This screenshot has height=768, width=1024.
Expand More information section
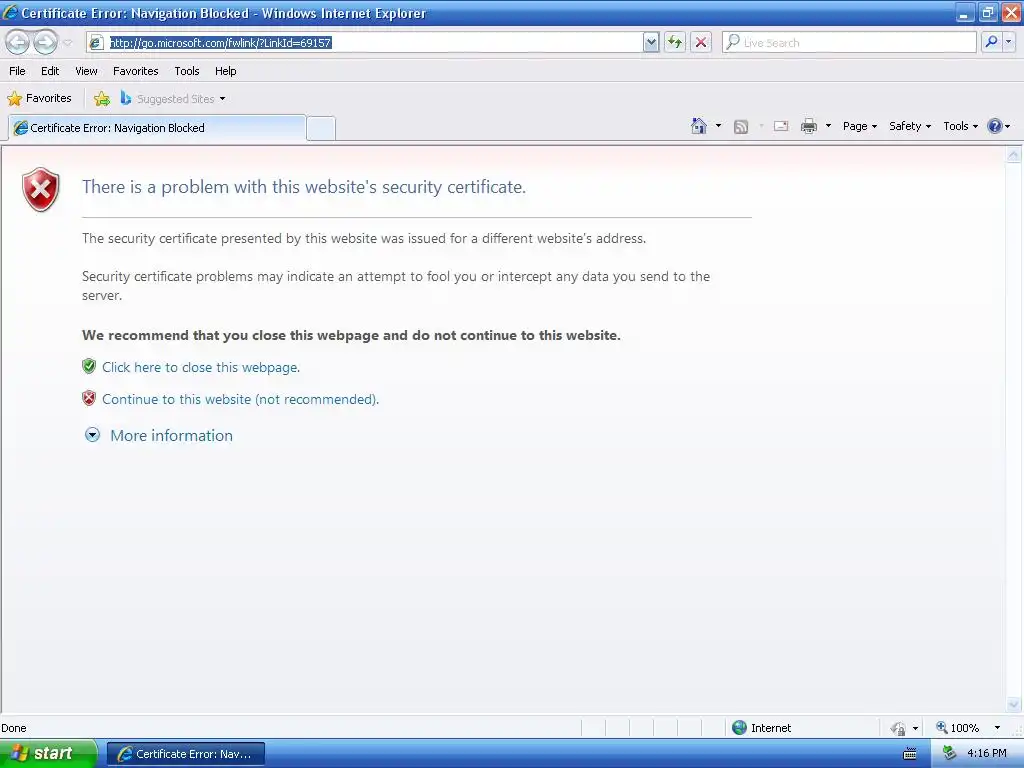pos(171,436)
